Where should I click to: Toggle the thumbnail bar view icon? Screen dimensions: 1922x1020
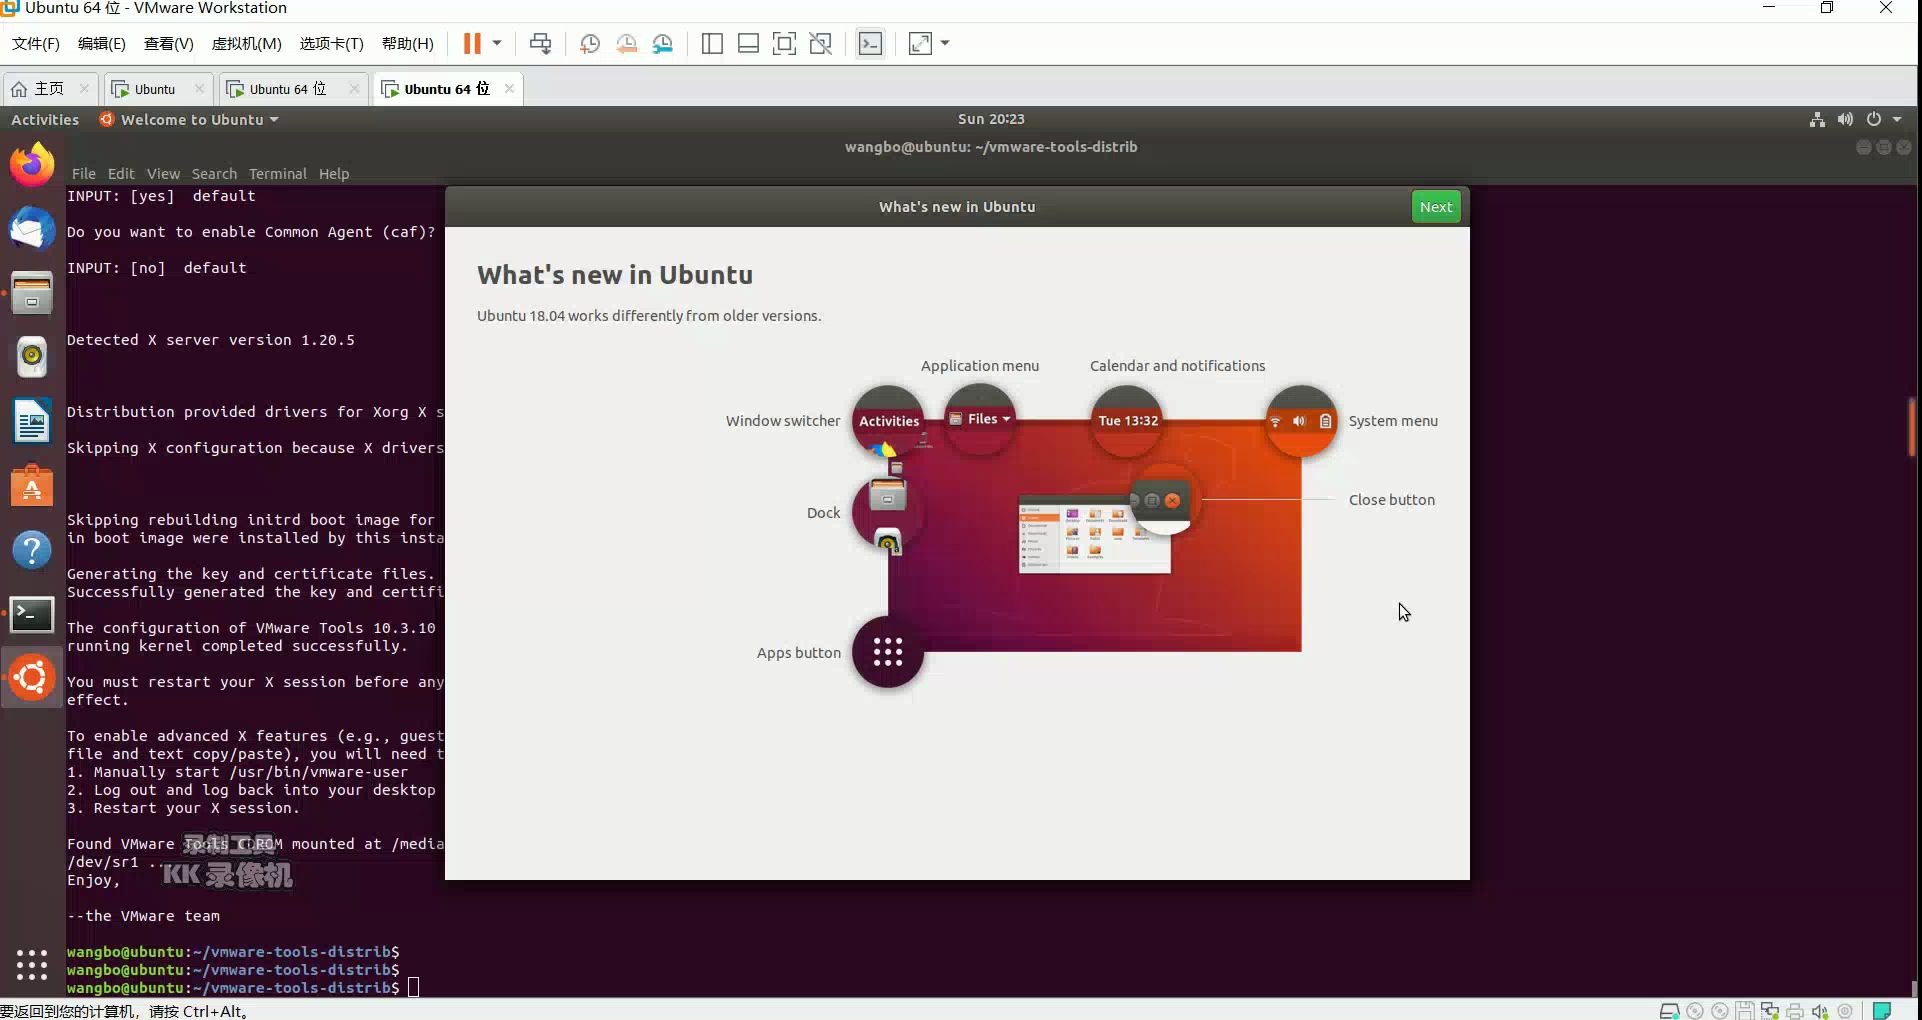(x=748, y=43)
